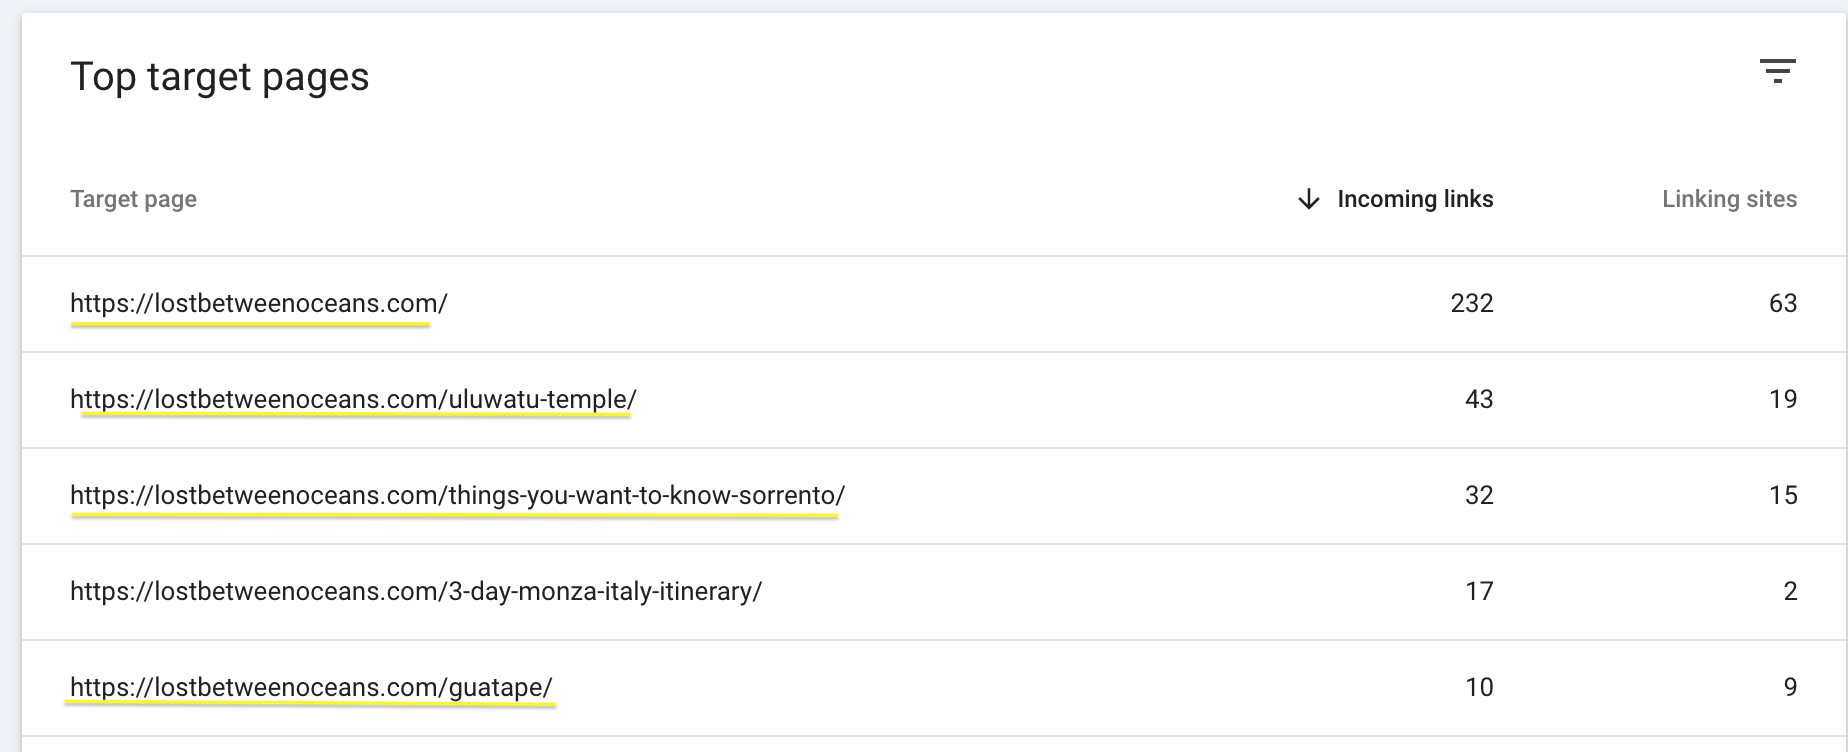Image resolution: width=1848 pixels, height=752 pixels.
Task: Open the 3-day-monza-italy-itinerary link
Action: 416,591
